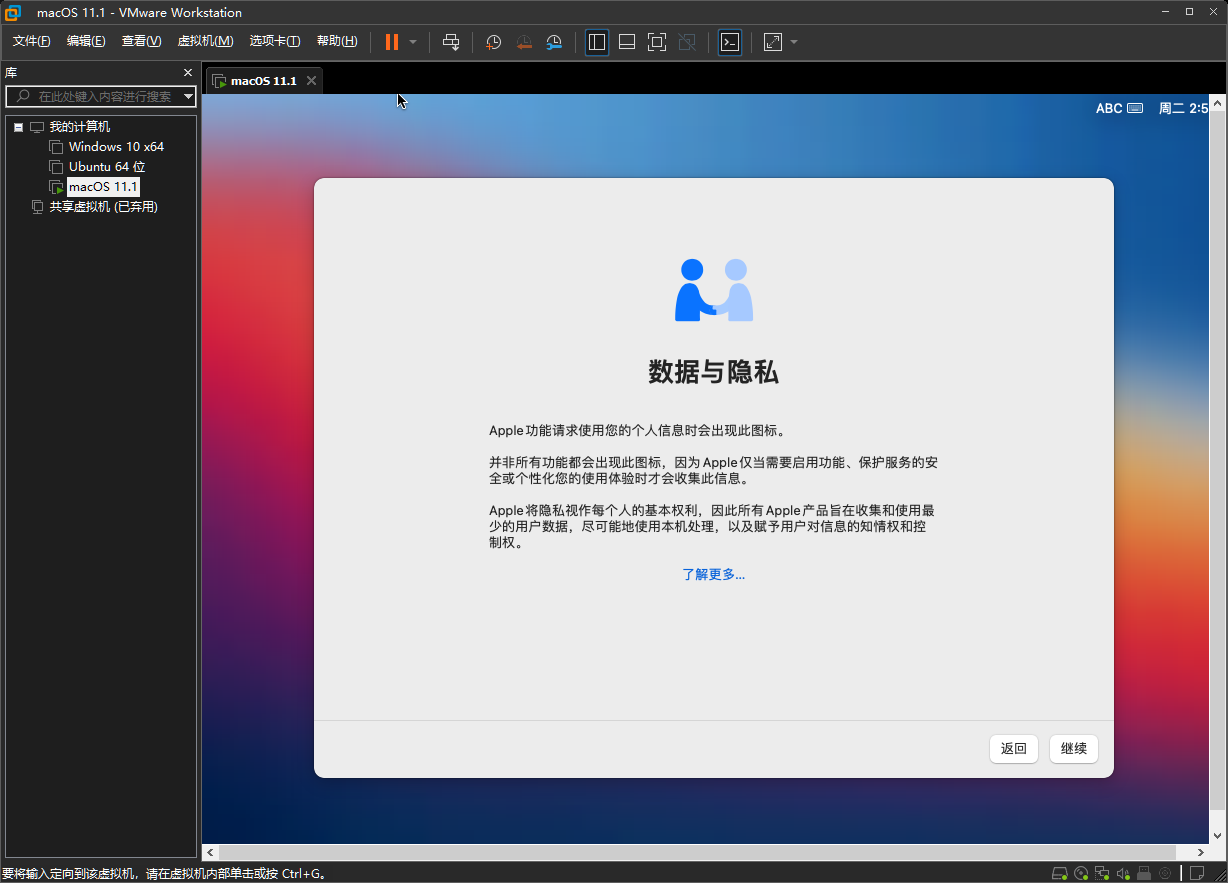
Task: Take a snapshot of this virtual machine
Action: 493,42
